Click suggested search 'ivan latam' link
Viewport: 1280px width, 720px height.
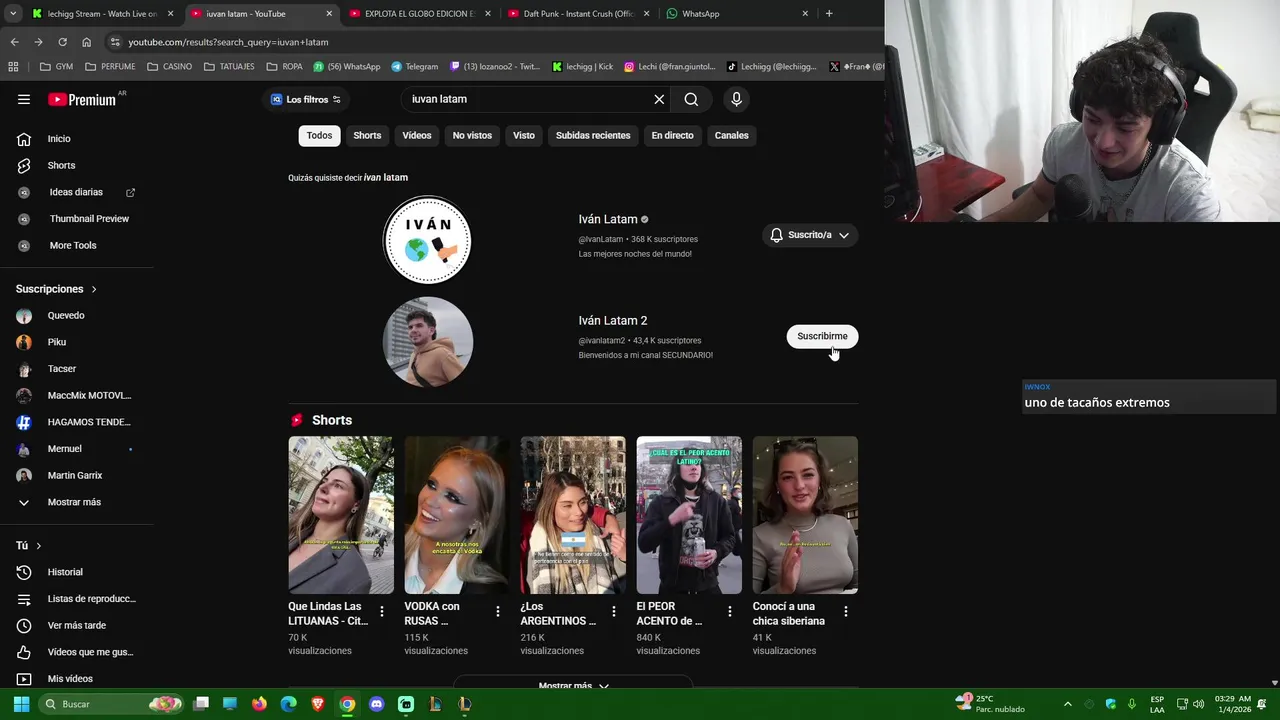click(385, 177)
